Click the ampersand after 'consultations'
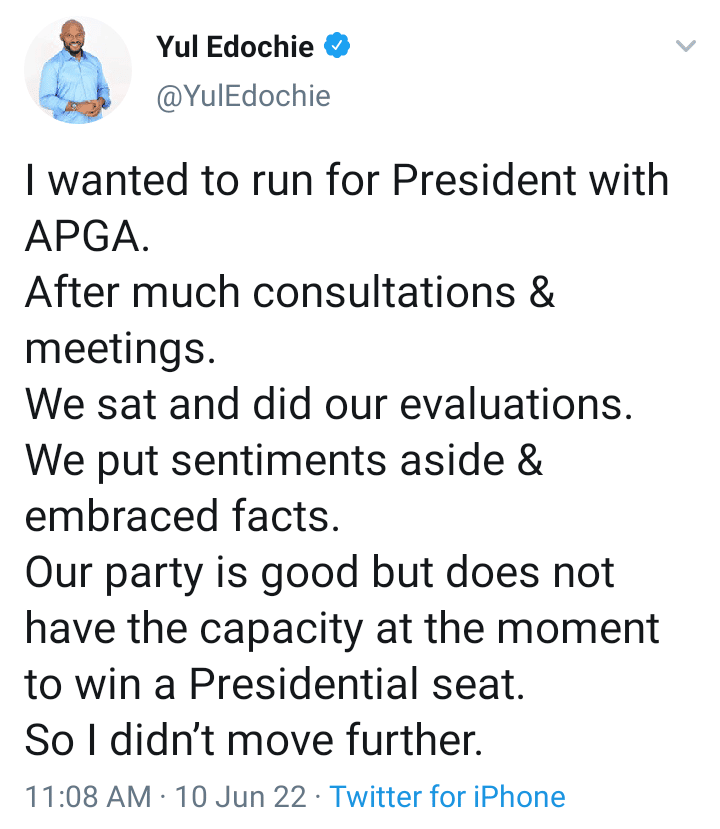This screenshot has height=829, width=720. tap(541, 292)
